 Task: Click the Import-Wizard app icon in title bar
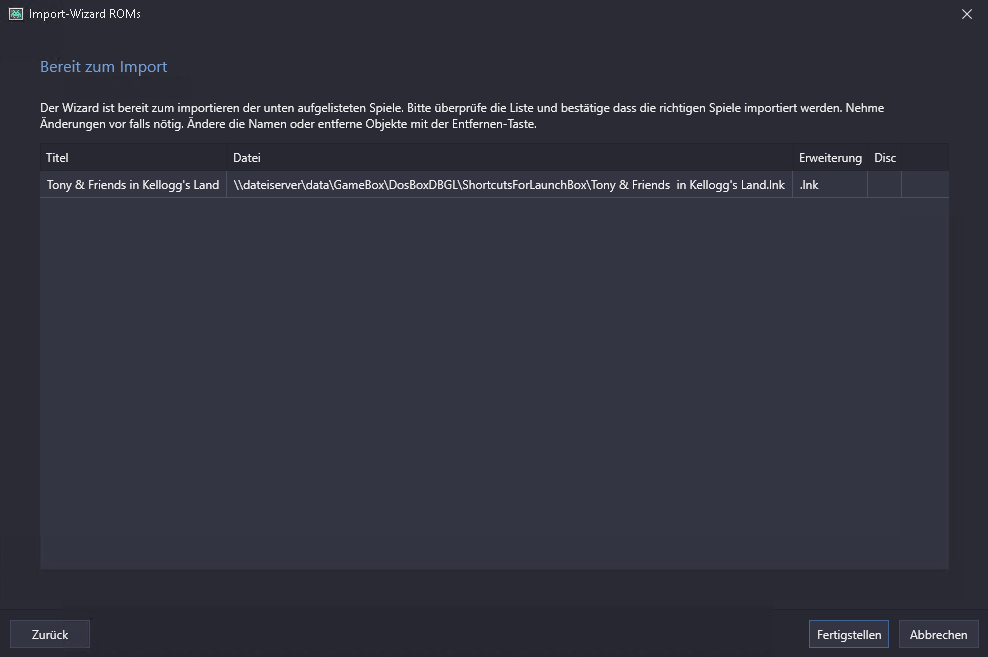[16, 14]
